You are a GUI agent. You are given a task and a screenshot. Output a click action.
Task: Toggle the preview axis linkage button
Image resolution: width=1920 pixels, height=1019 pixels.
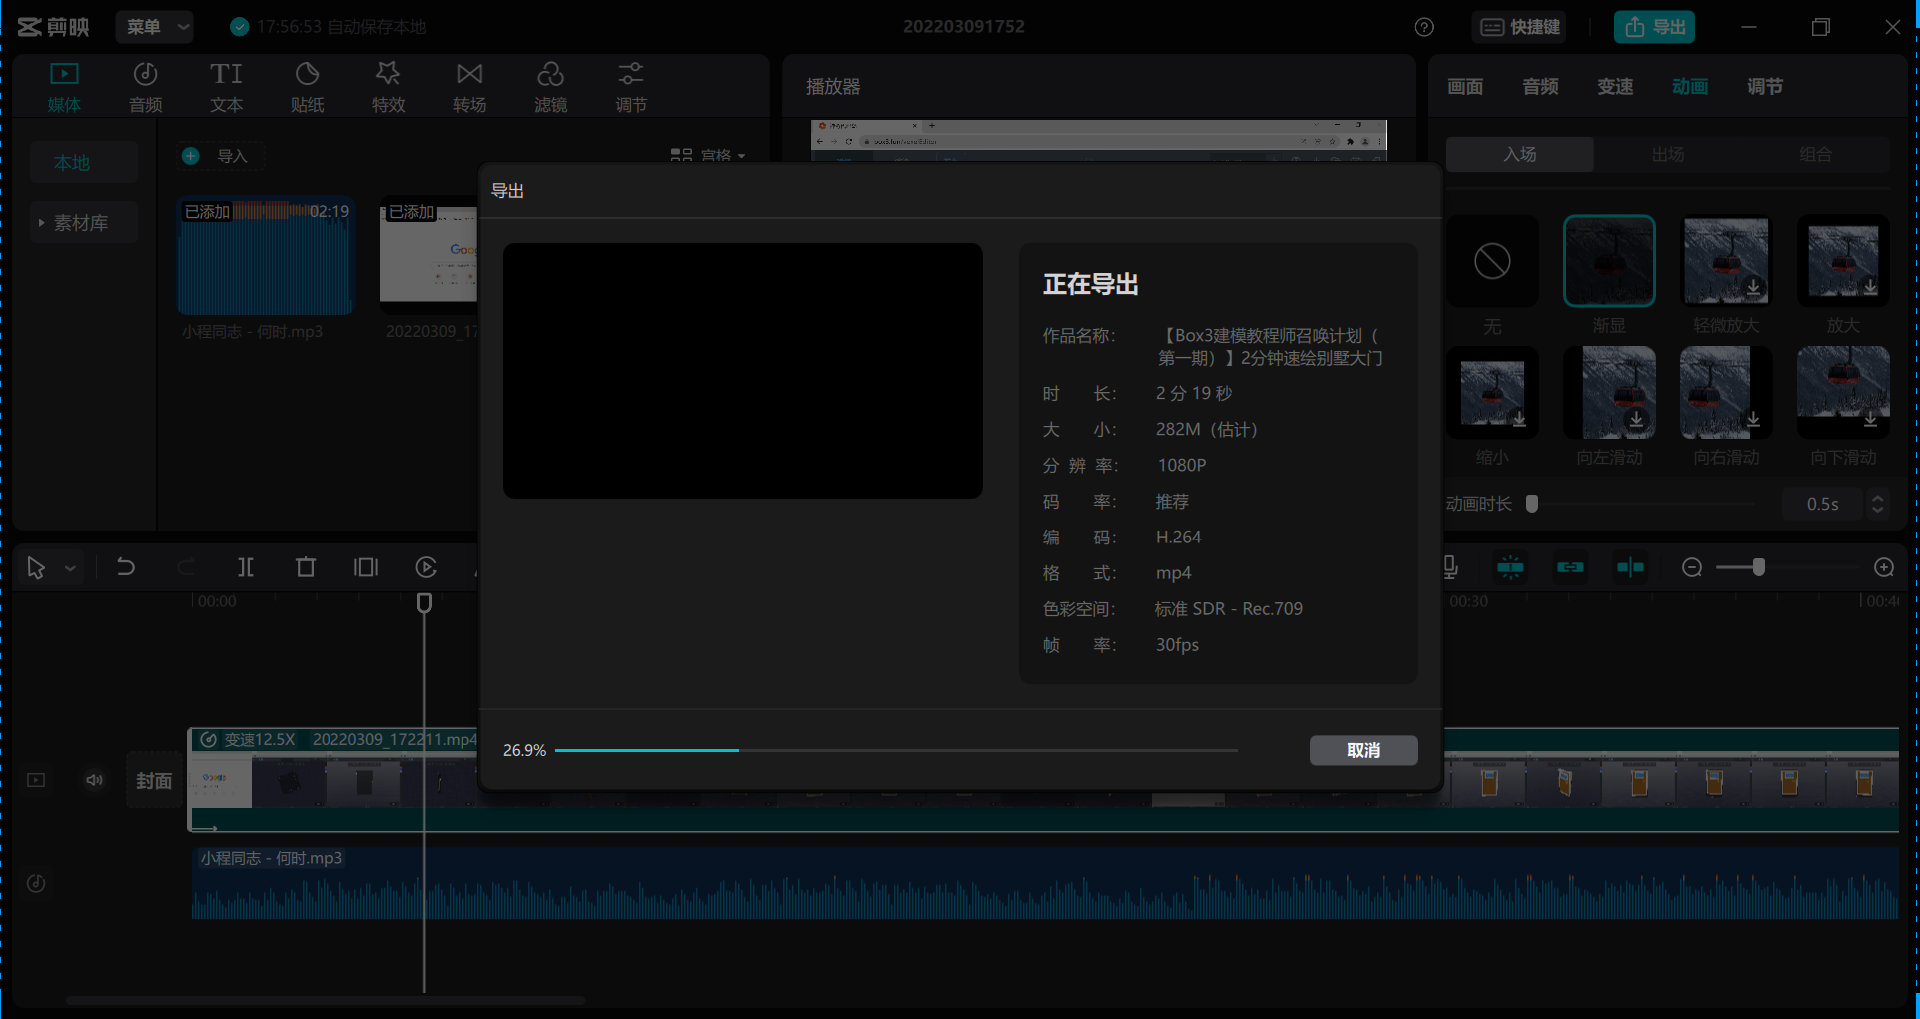(1630, 567)
